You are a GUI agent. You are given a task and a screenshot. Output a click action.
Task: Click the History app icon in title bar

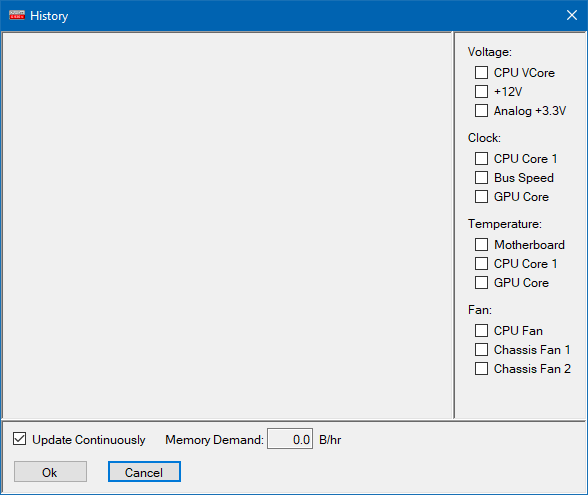(17, 15)
